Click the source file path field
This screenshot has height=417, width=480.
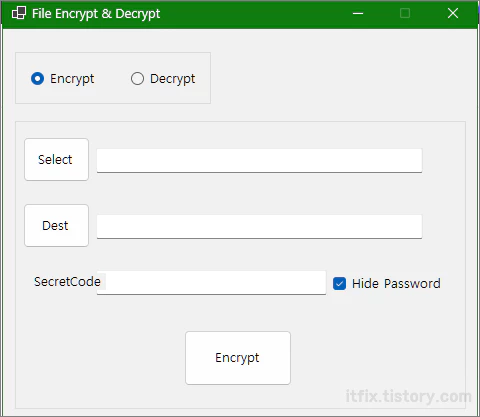(x=259, y=161)
